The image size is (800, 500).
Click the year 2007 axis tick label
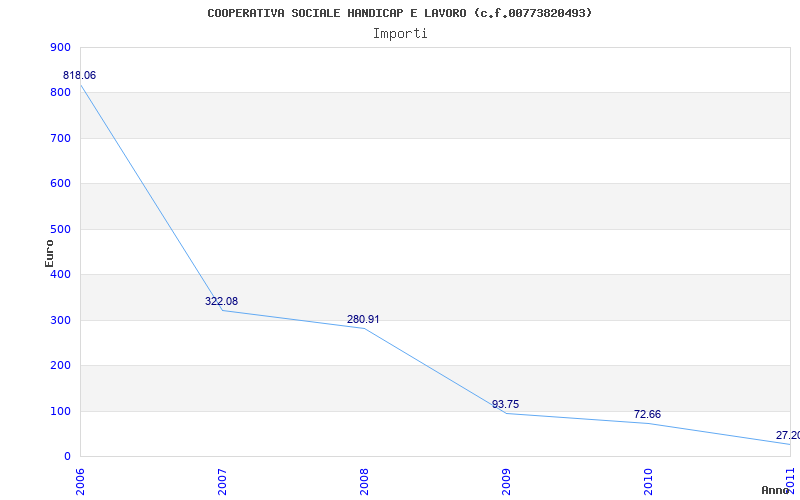tap(222, 481)
